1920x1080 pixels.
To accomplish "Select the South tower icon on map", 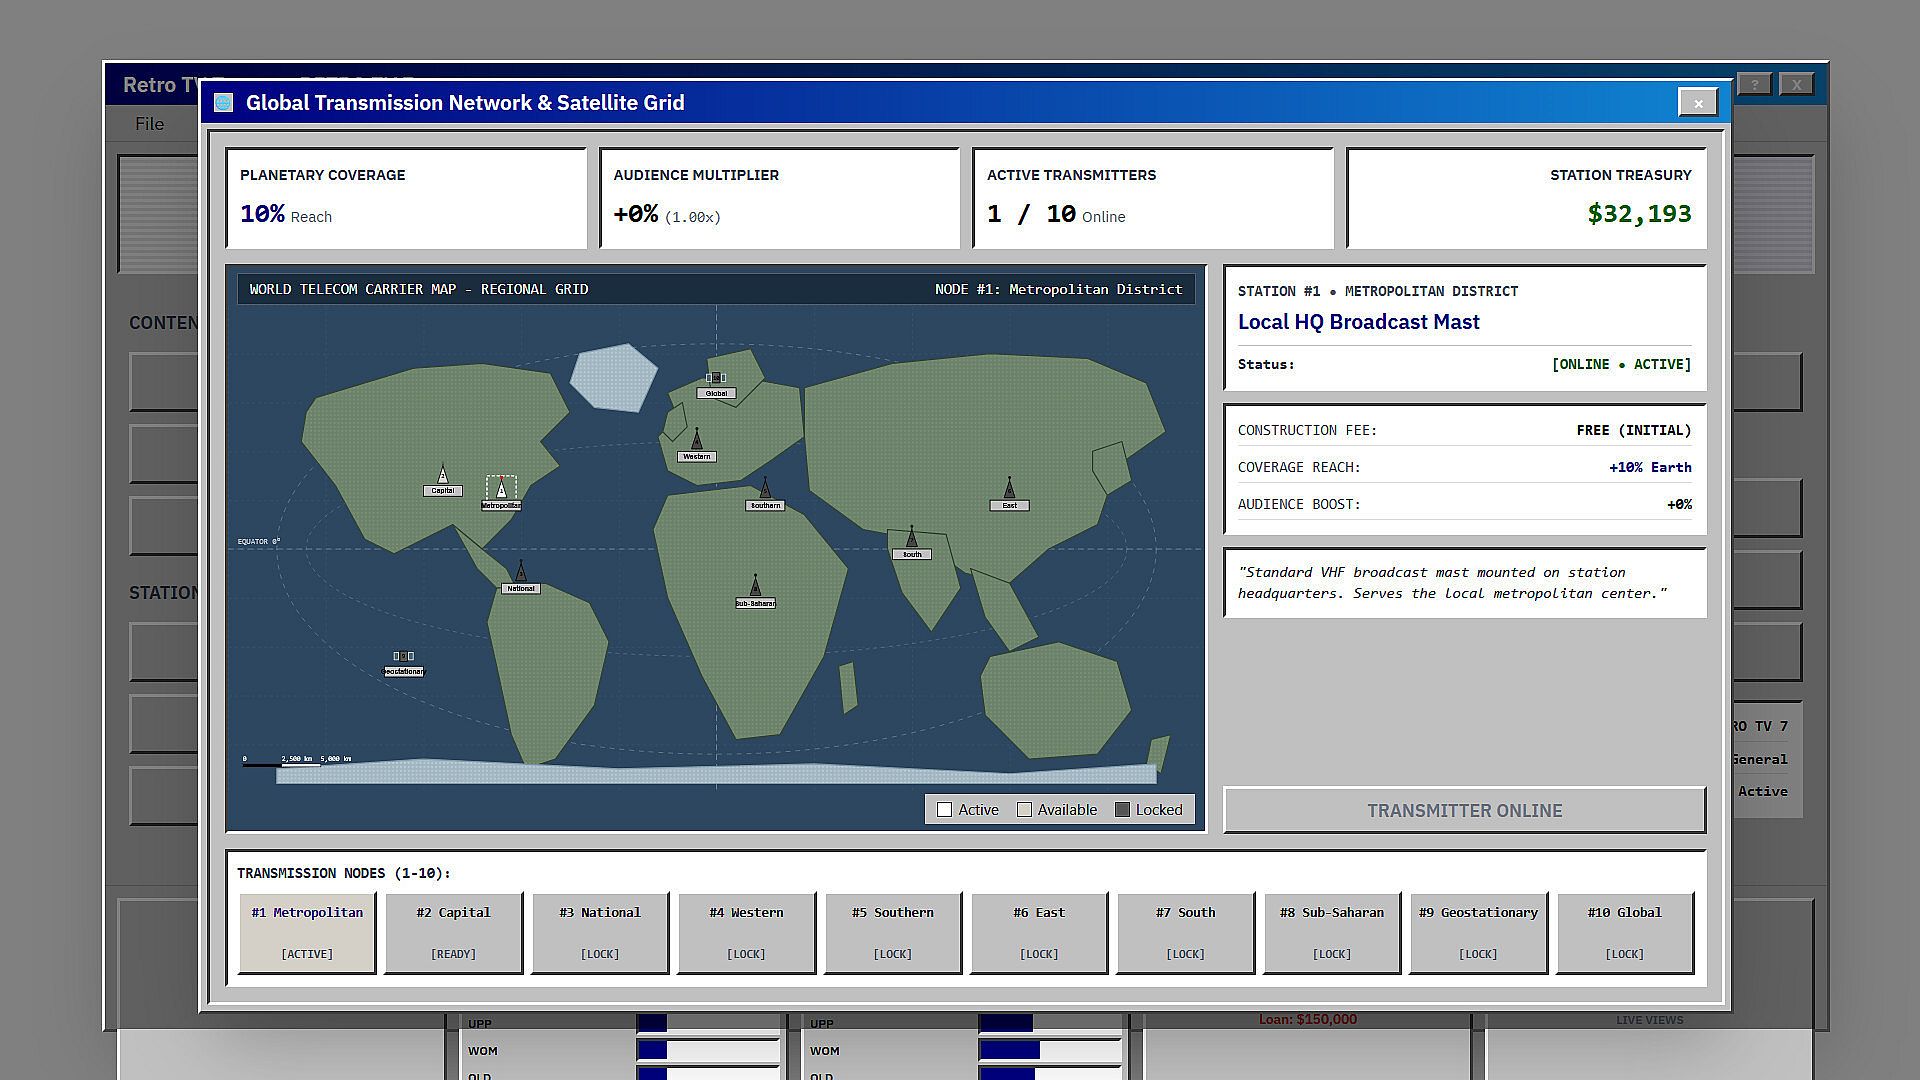I will click(x=911, y=536).
